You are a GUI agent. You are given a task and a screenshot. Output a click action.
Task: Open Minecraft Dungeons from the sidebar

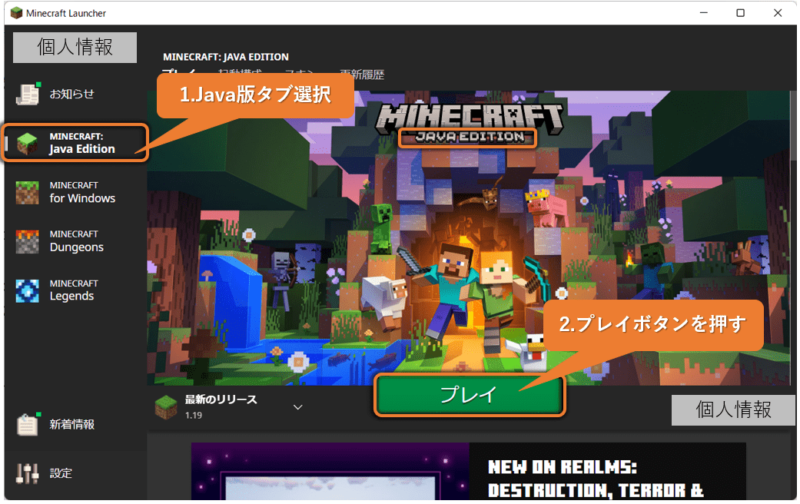coord(60,241)
